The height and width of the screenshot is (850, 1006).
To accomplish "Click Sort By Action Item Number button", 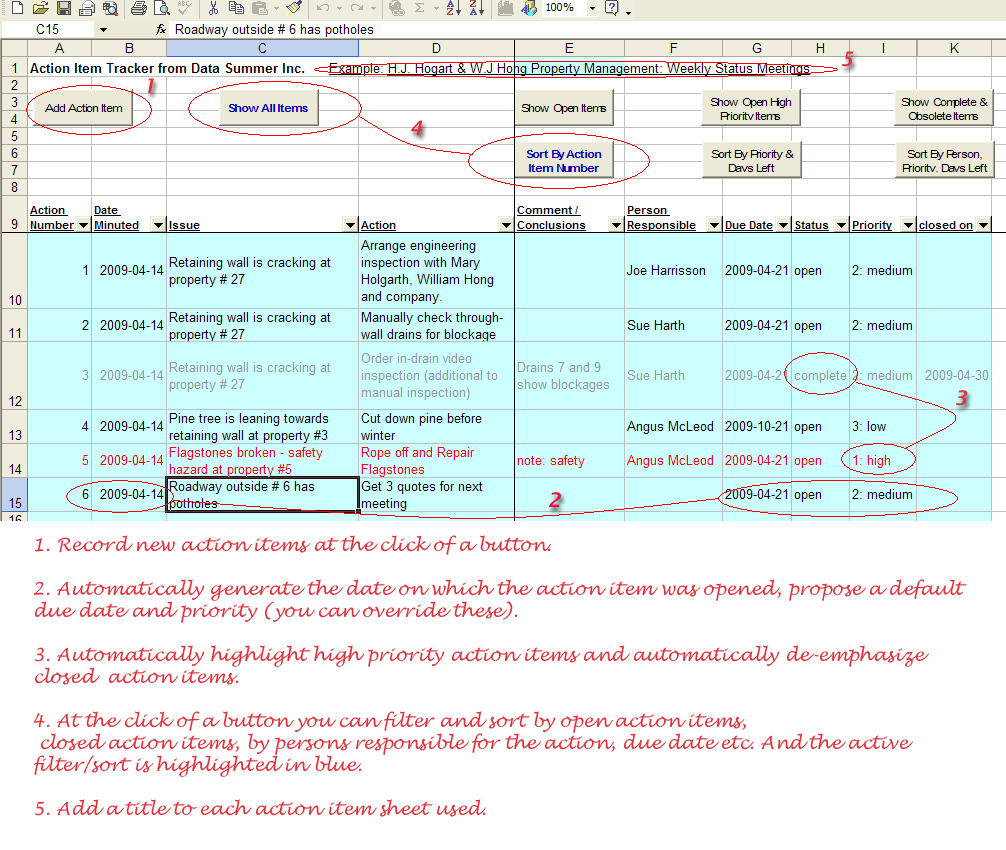I will click(x=564, y=160).
